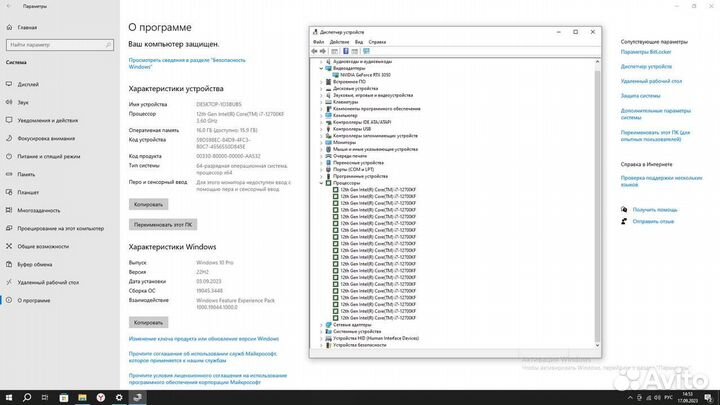Collapse the Процессоры tree node
The height and width of the screenshot is (405, 720).
321,183
